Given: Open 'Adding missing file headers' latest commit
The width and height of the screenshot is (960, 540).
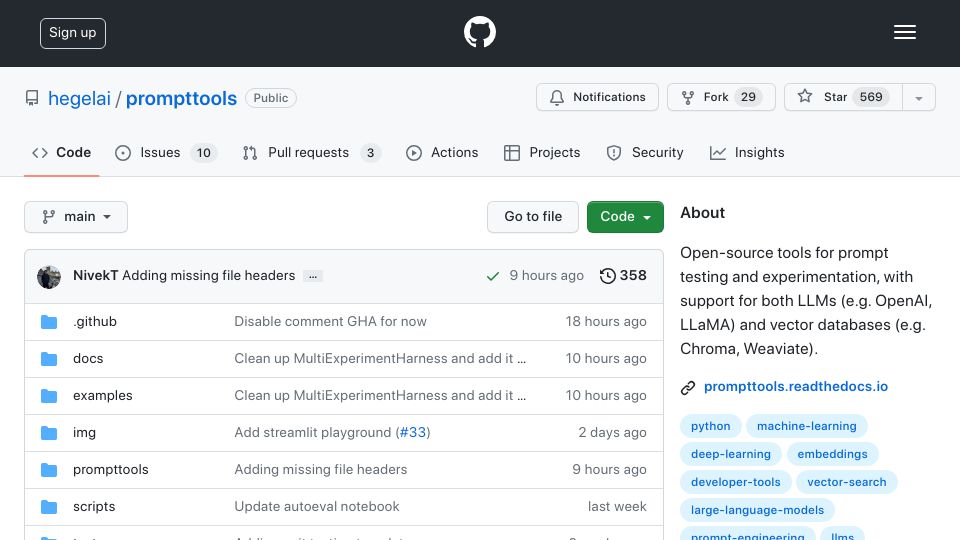Looking at the screenshot, I should pyautogui.click(x=208, y=276).
